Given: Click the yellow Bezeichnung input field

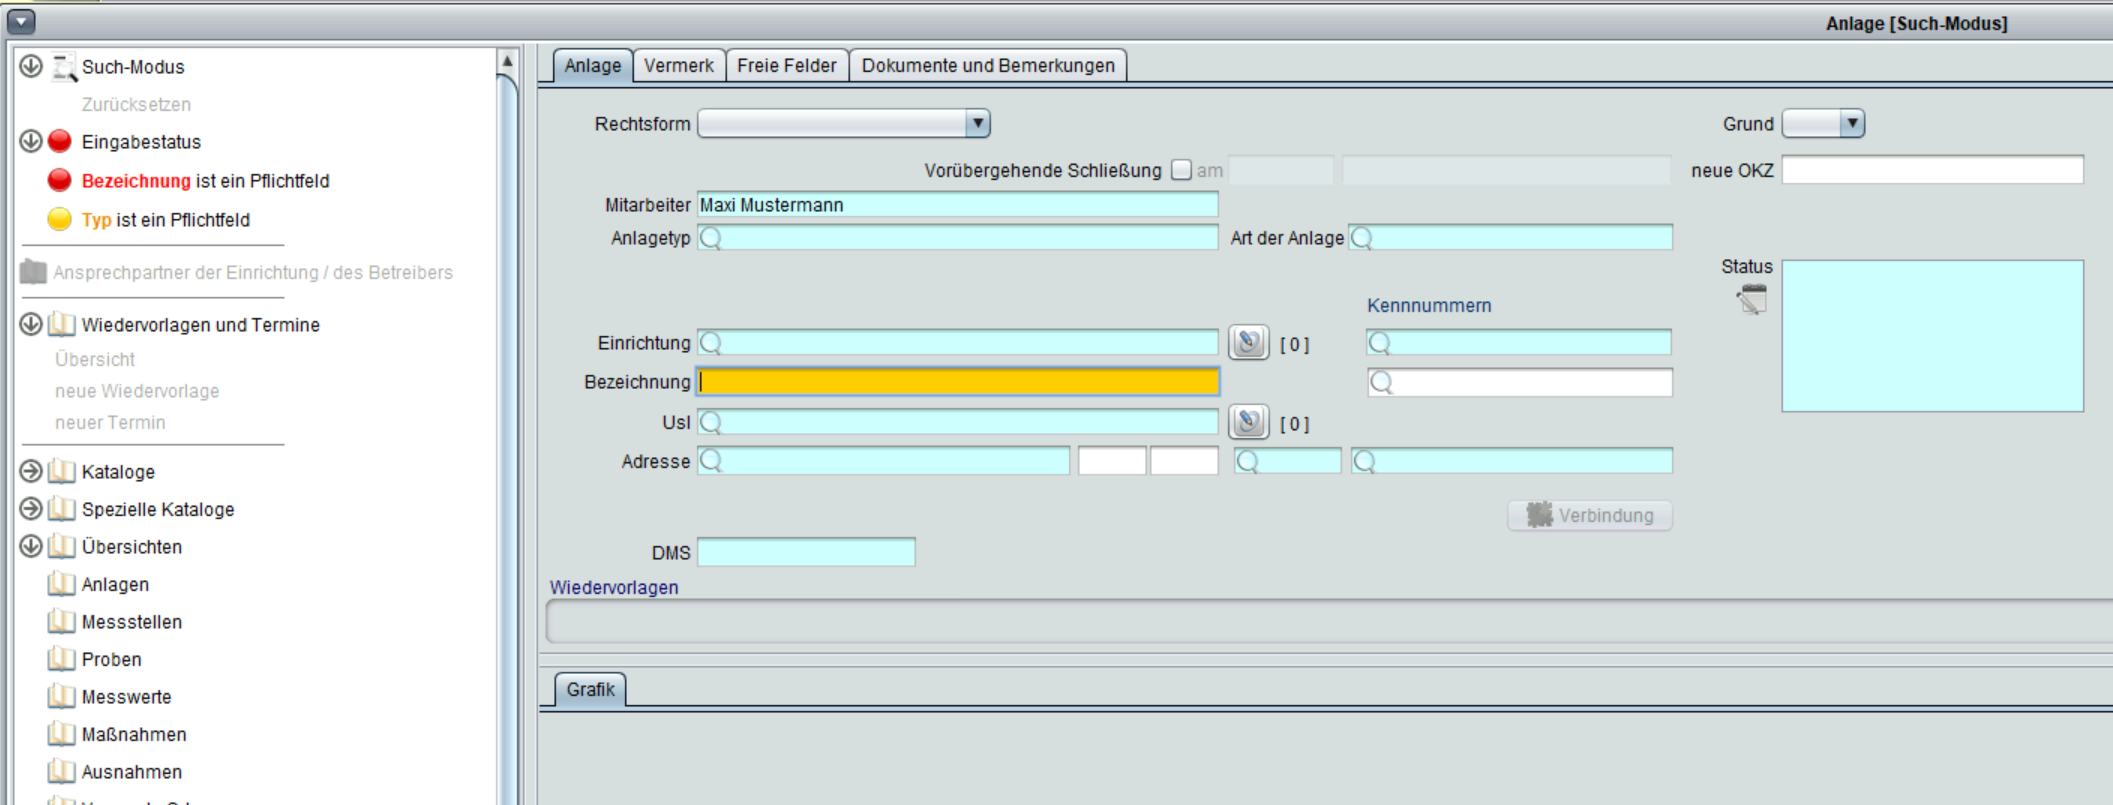Looking at the screenshot, I should click(958, 382).
